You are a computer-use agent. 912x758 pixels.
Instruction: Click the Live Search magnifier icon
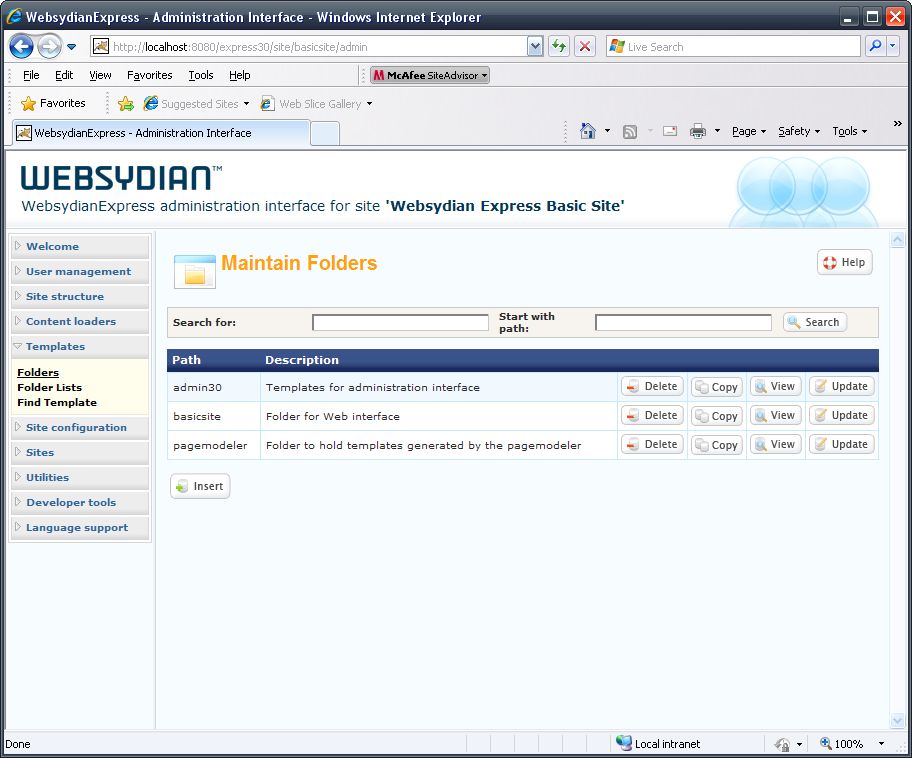pos(875,46)
